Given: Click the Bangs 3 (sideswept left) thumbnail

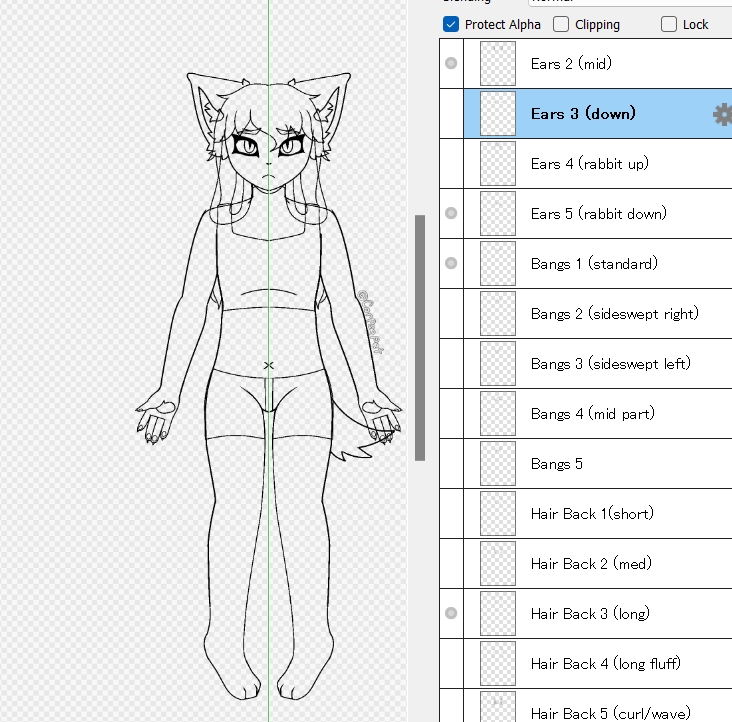Looking at the screenshot, I should [498, 363].
